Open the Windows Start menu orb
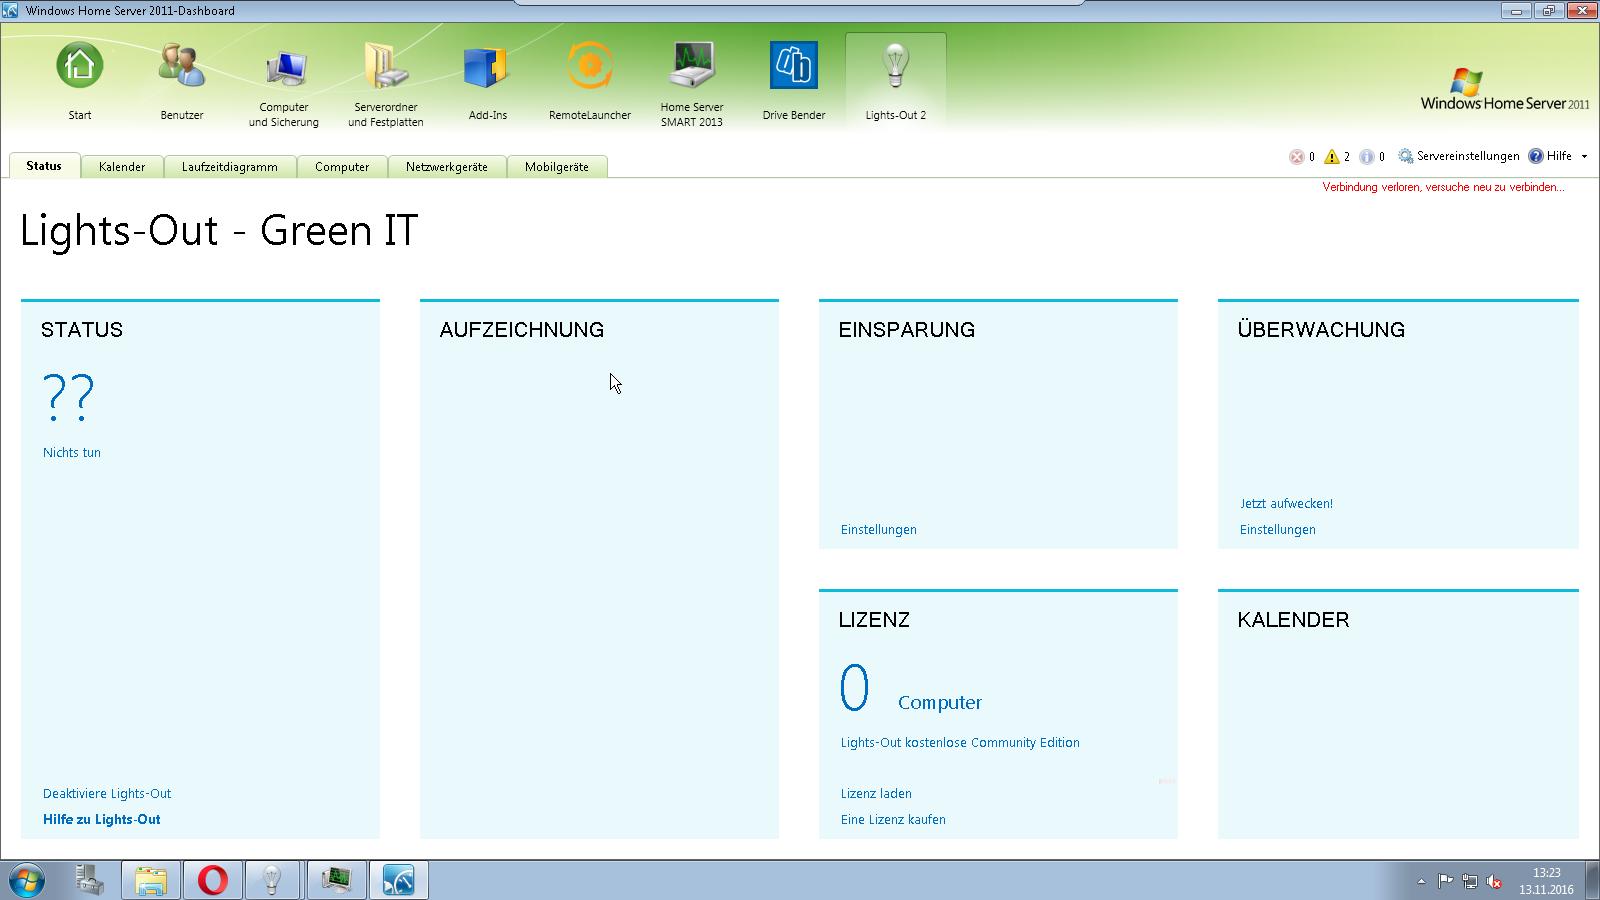Viewport: 1600px width, 900px height. 27,881
